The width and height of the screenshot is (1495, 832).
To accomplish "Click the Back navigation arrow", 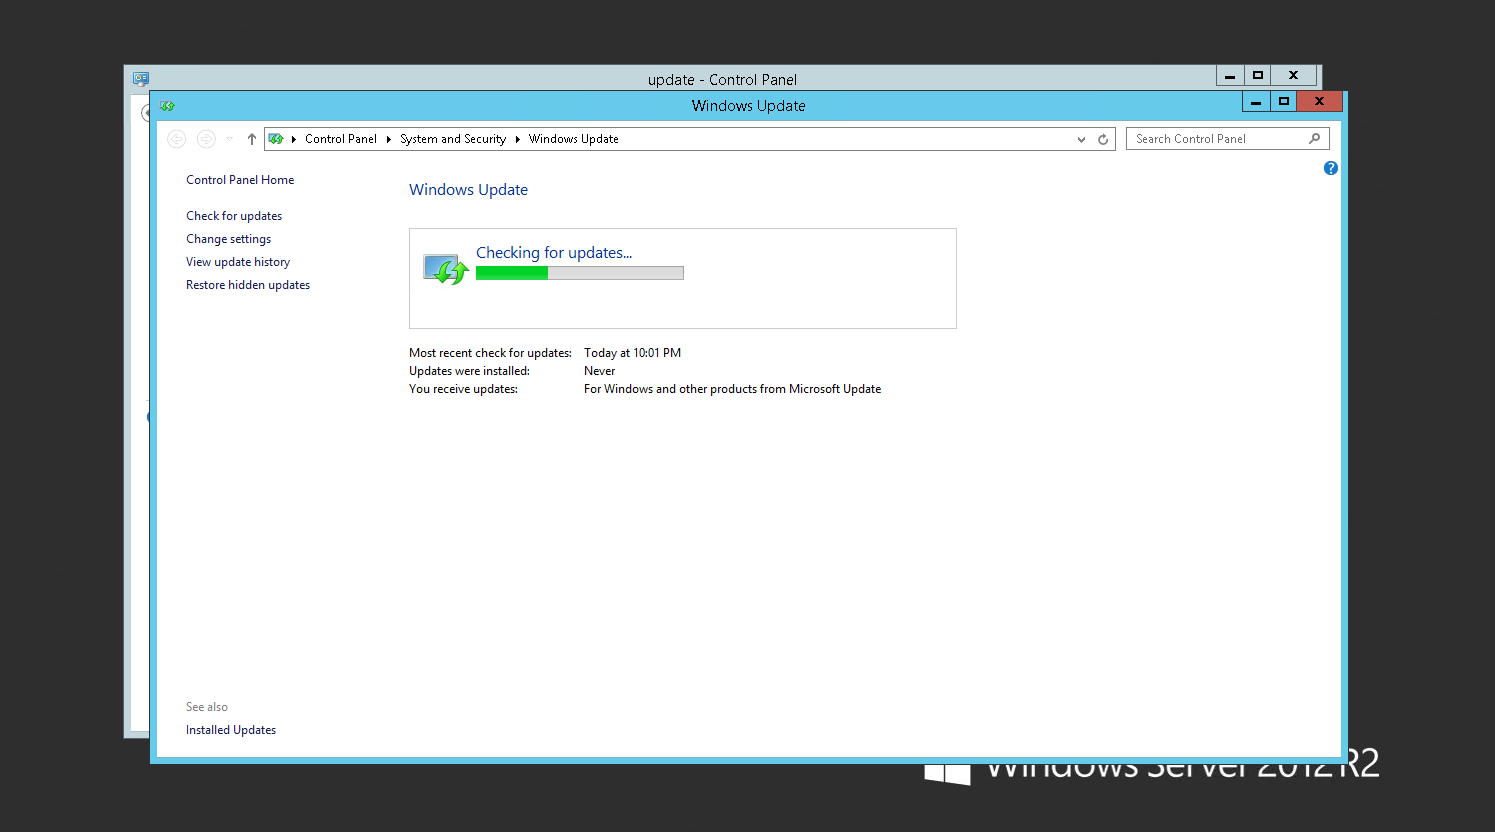I will coord(177,139).
